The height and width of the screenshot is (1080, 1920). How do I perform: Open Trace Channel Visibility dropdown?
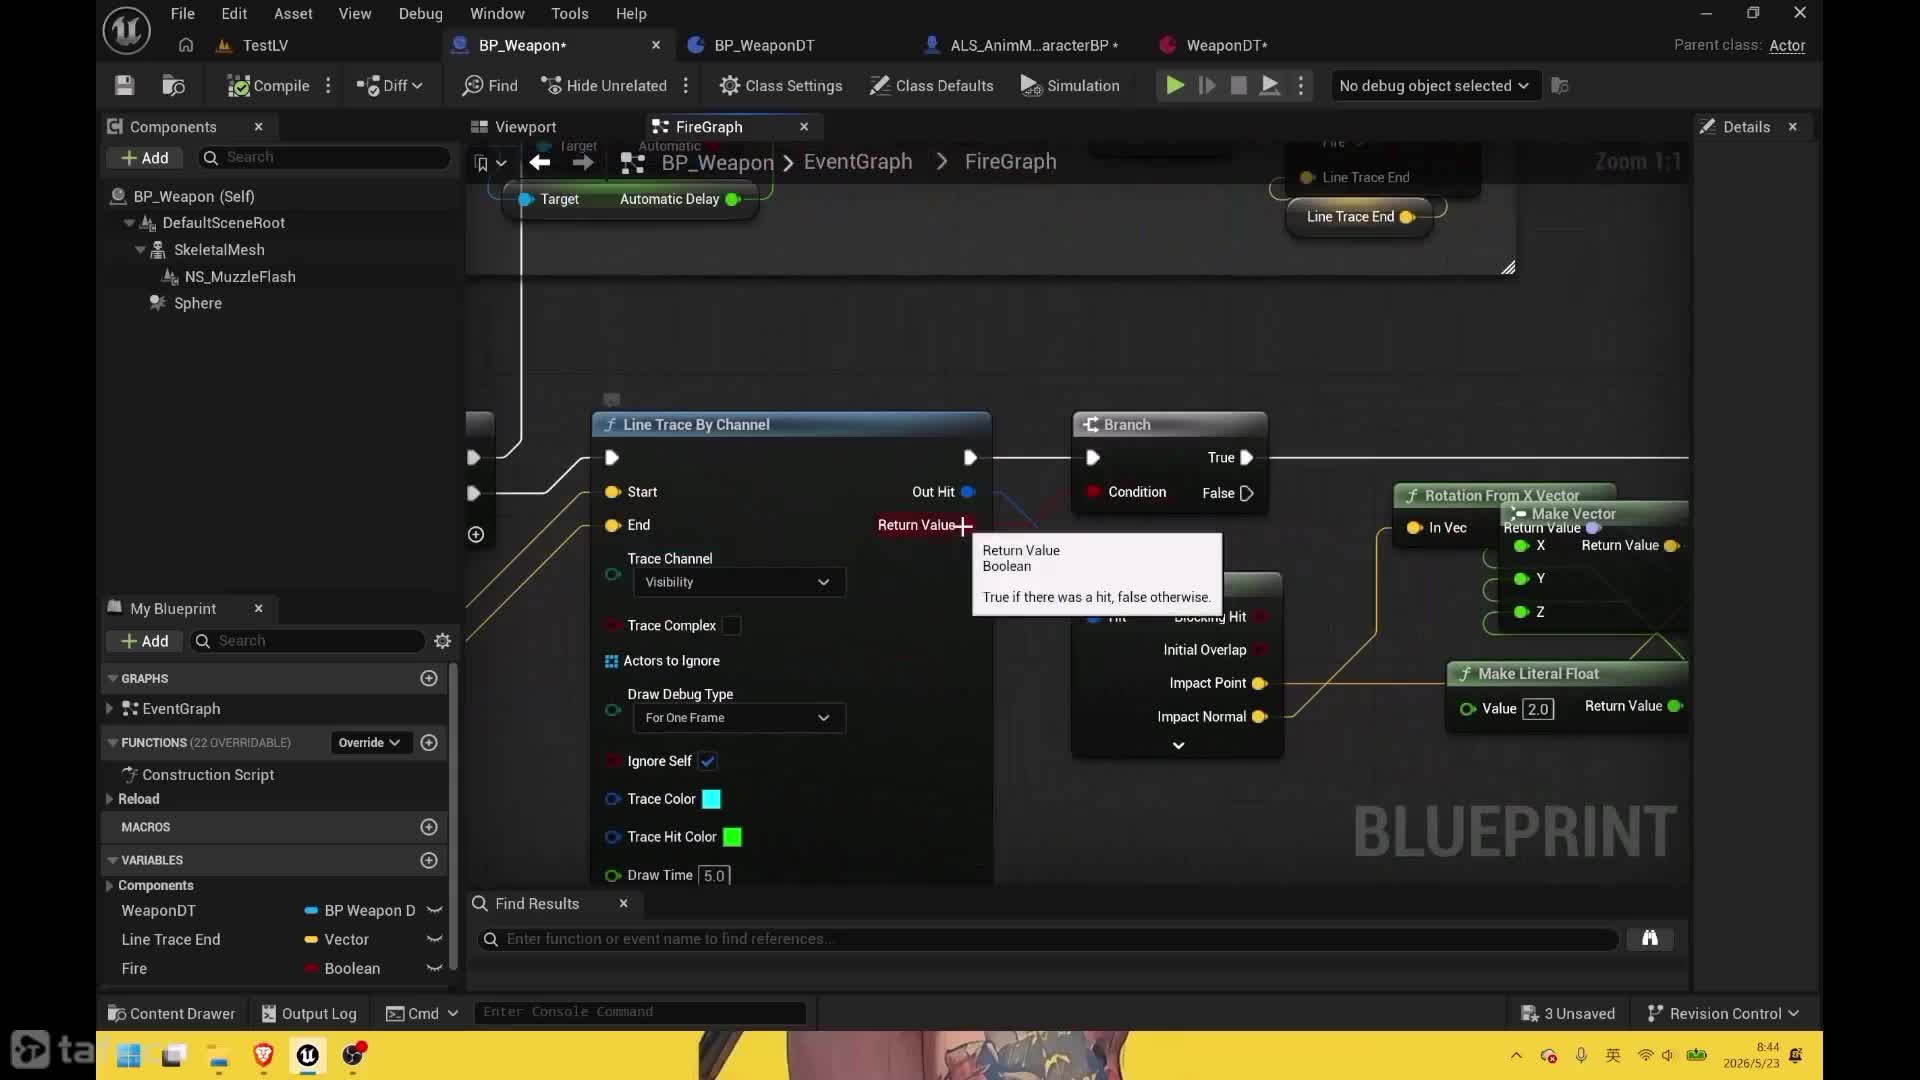(739, 583)
